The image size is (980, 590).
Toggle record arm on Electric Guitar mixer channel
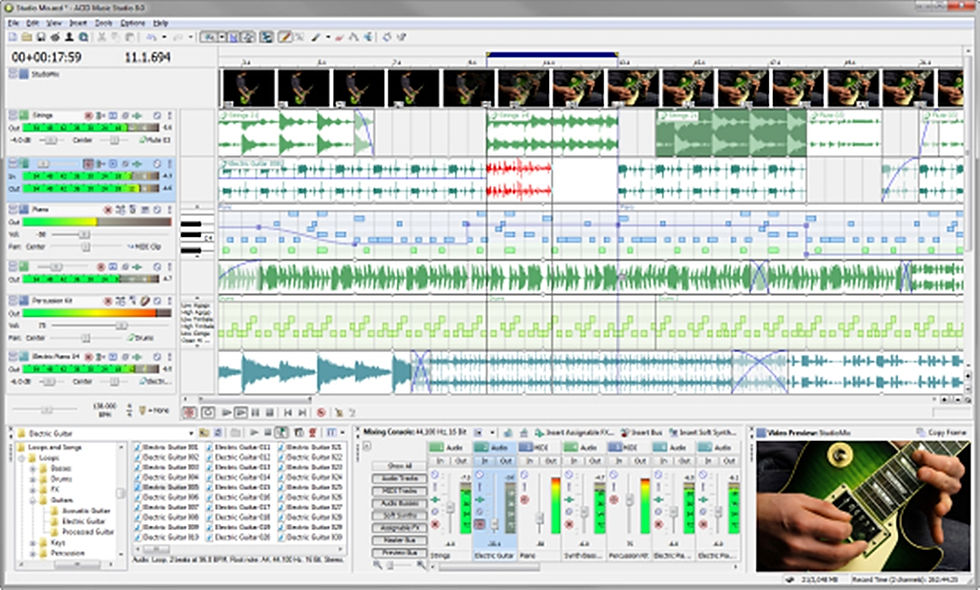[480, 524]
